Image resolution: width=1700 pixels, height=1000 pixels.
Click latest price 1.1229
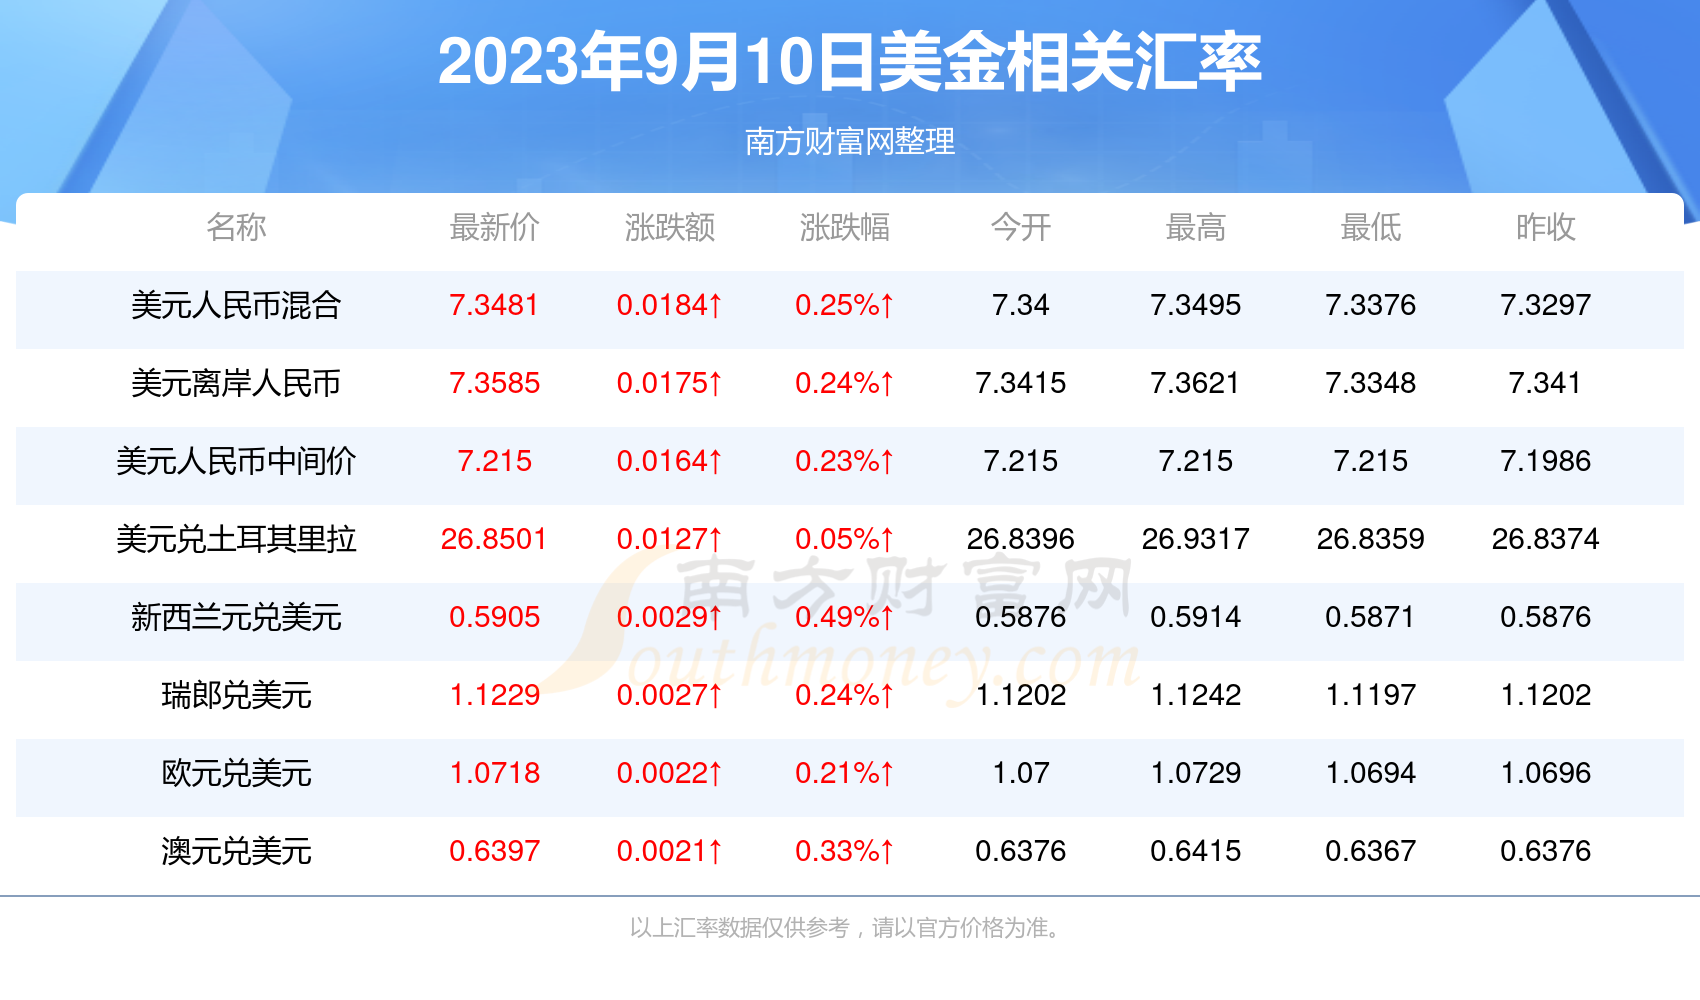(494, 695)
